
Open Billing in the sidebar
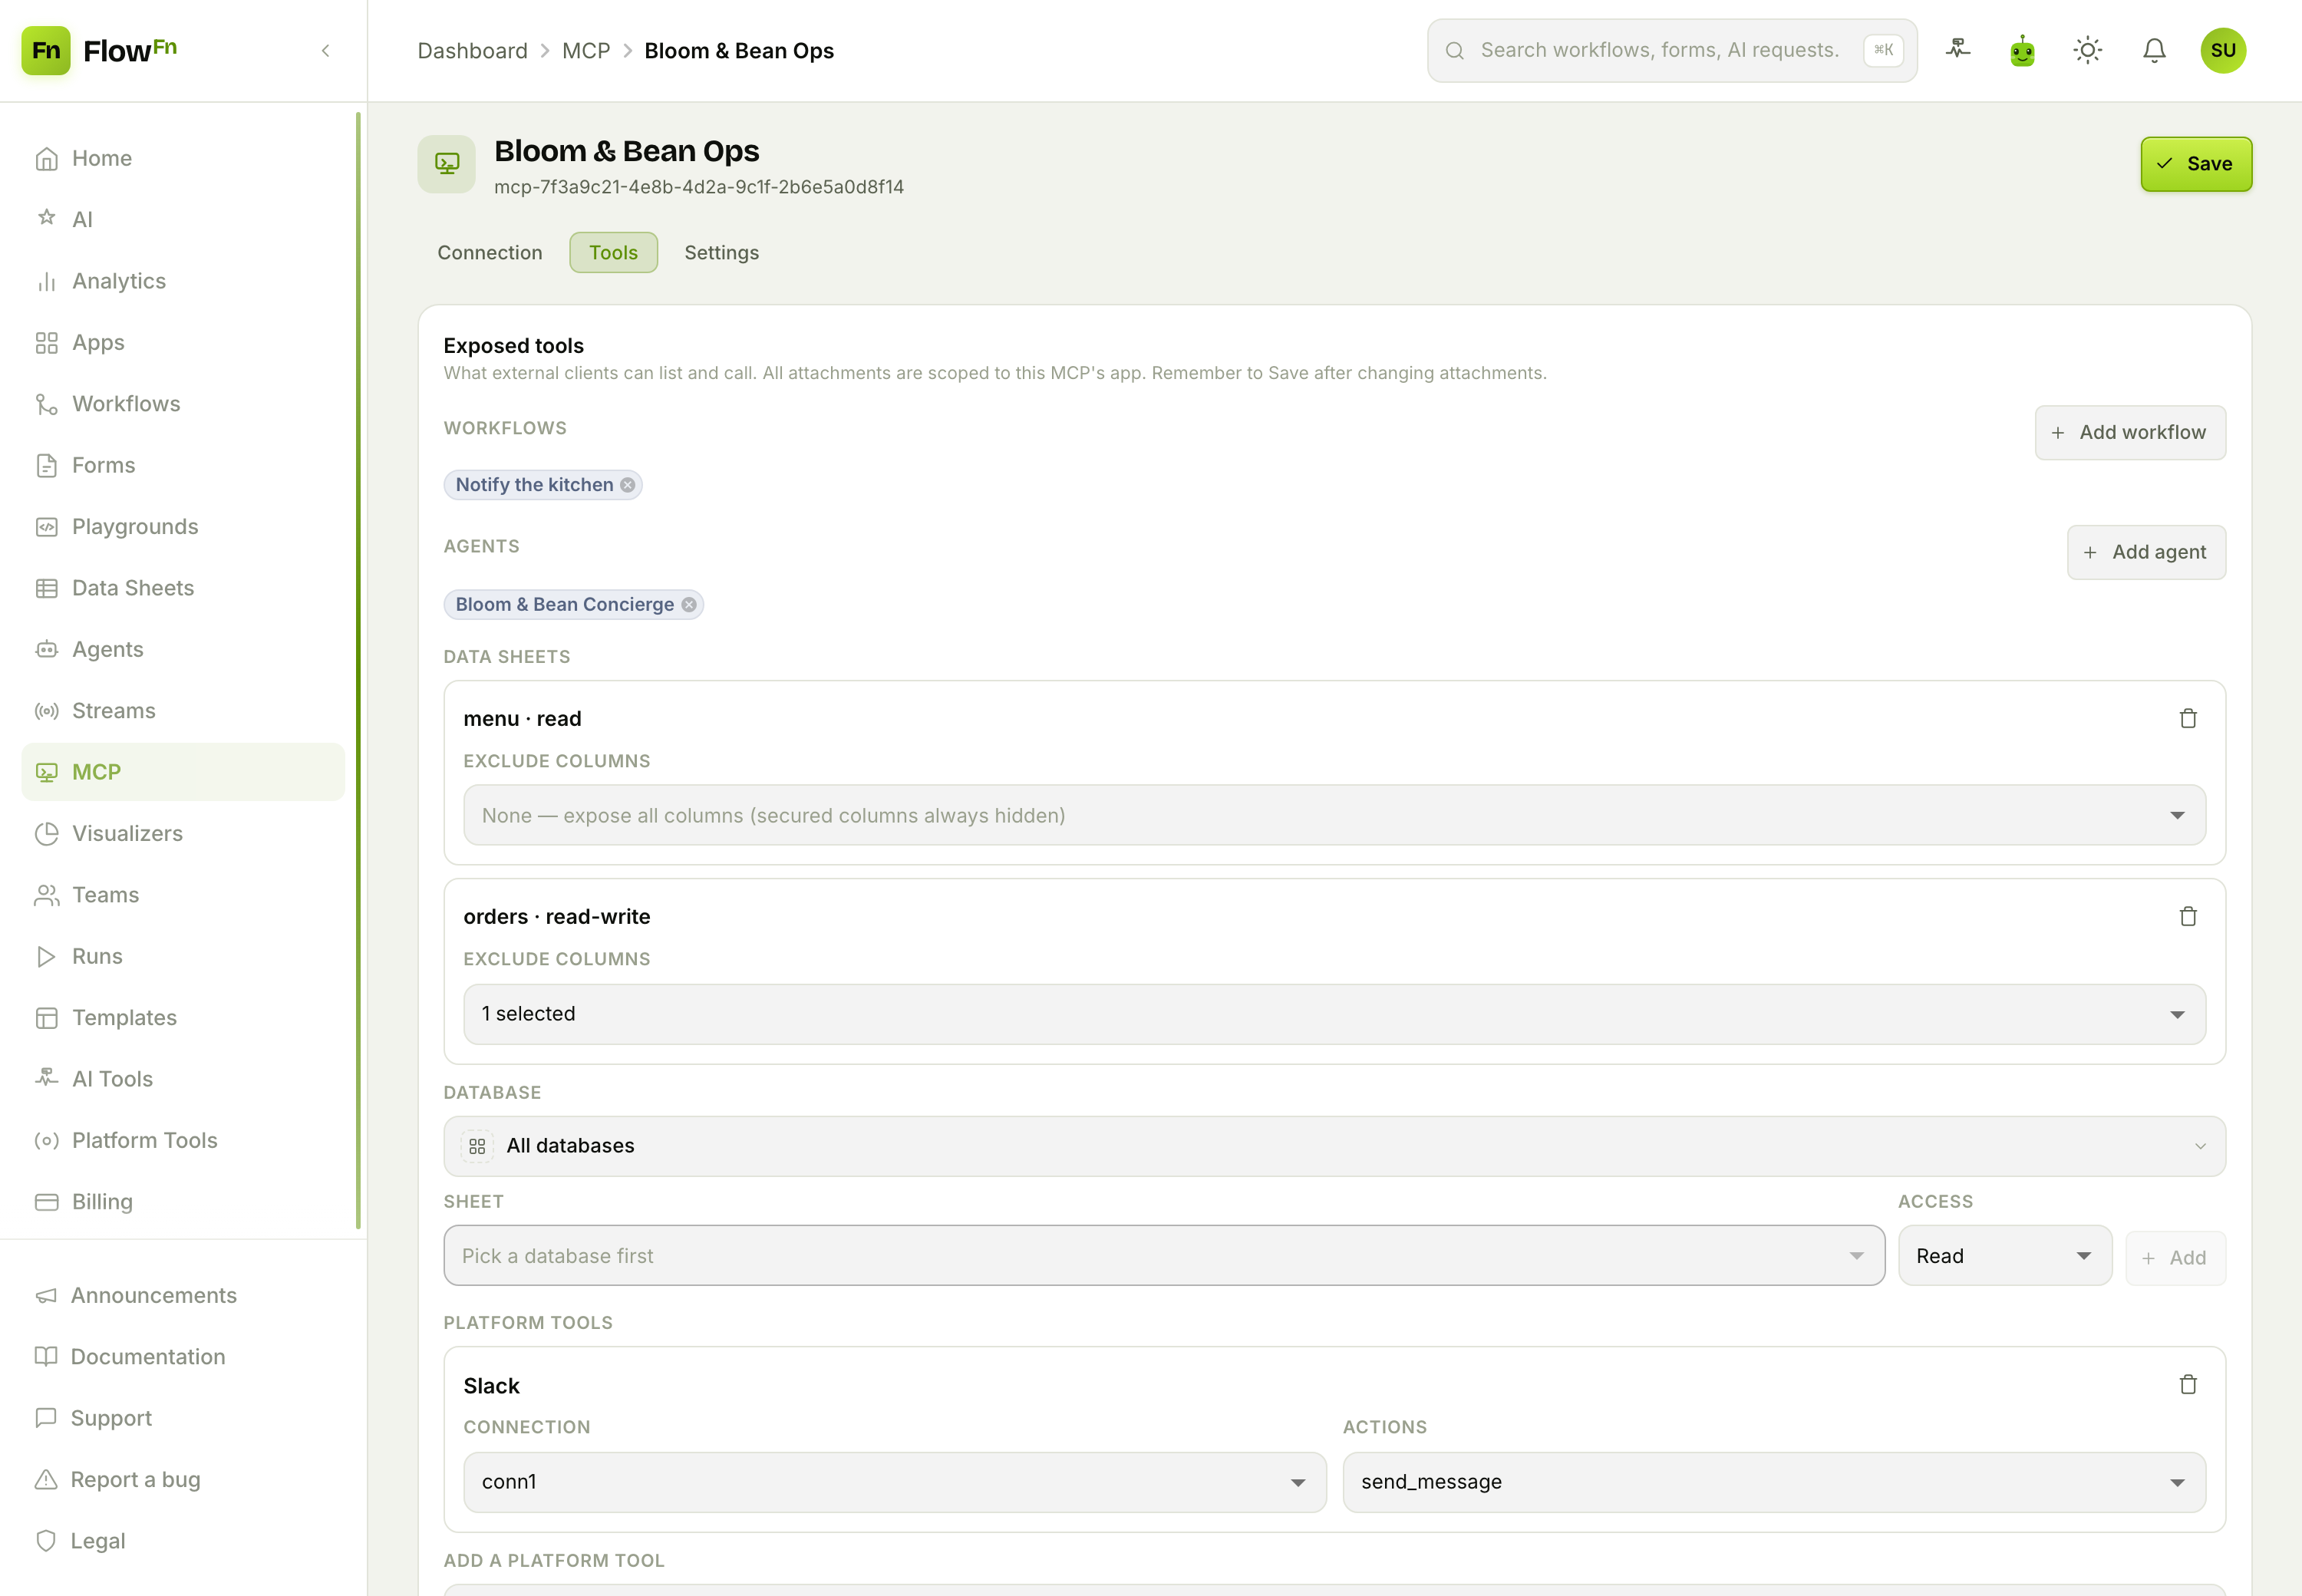coord(183,1202)
